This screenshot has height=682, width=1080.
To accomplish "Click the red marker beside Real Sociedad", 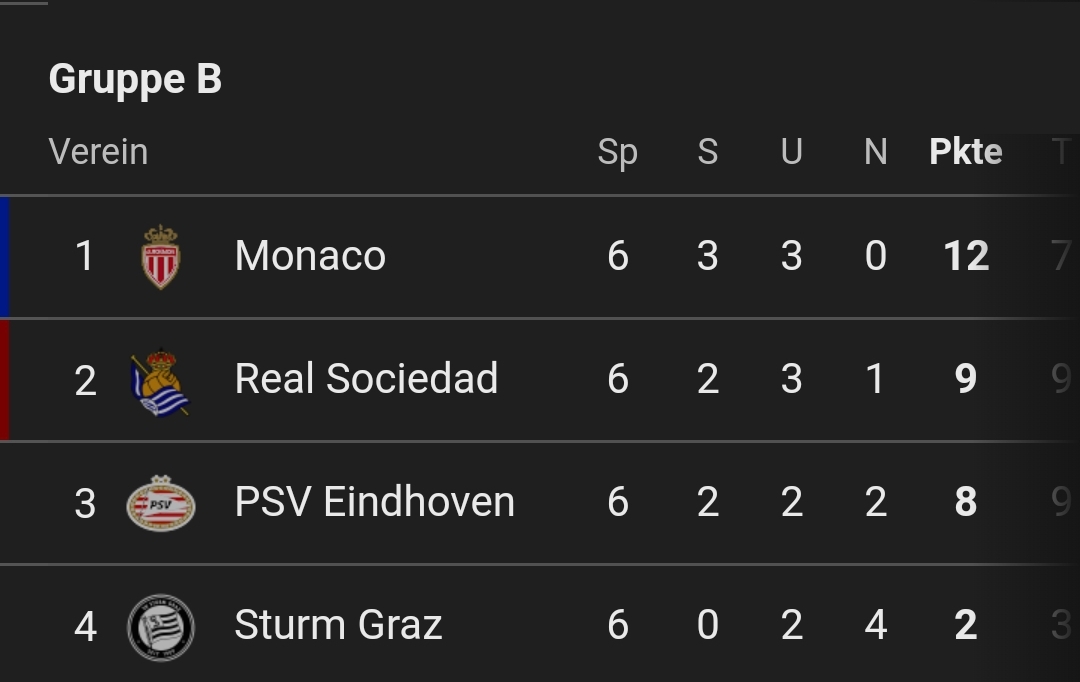I will point(5,380).
